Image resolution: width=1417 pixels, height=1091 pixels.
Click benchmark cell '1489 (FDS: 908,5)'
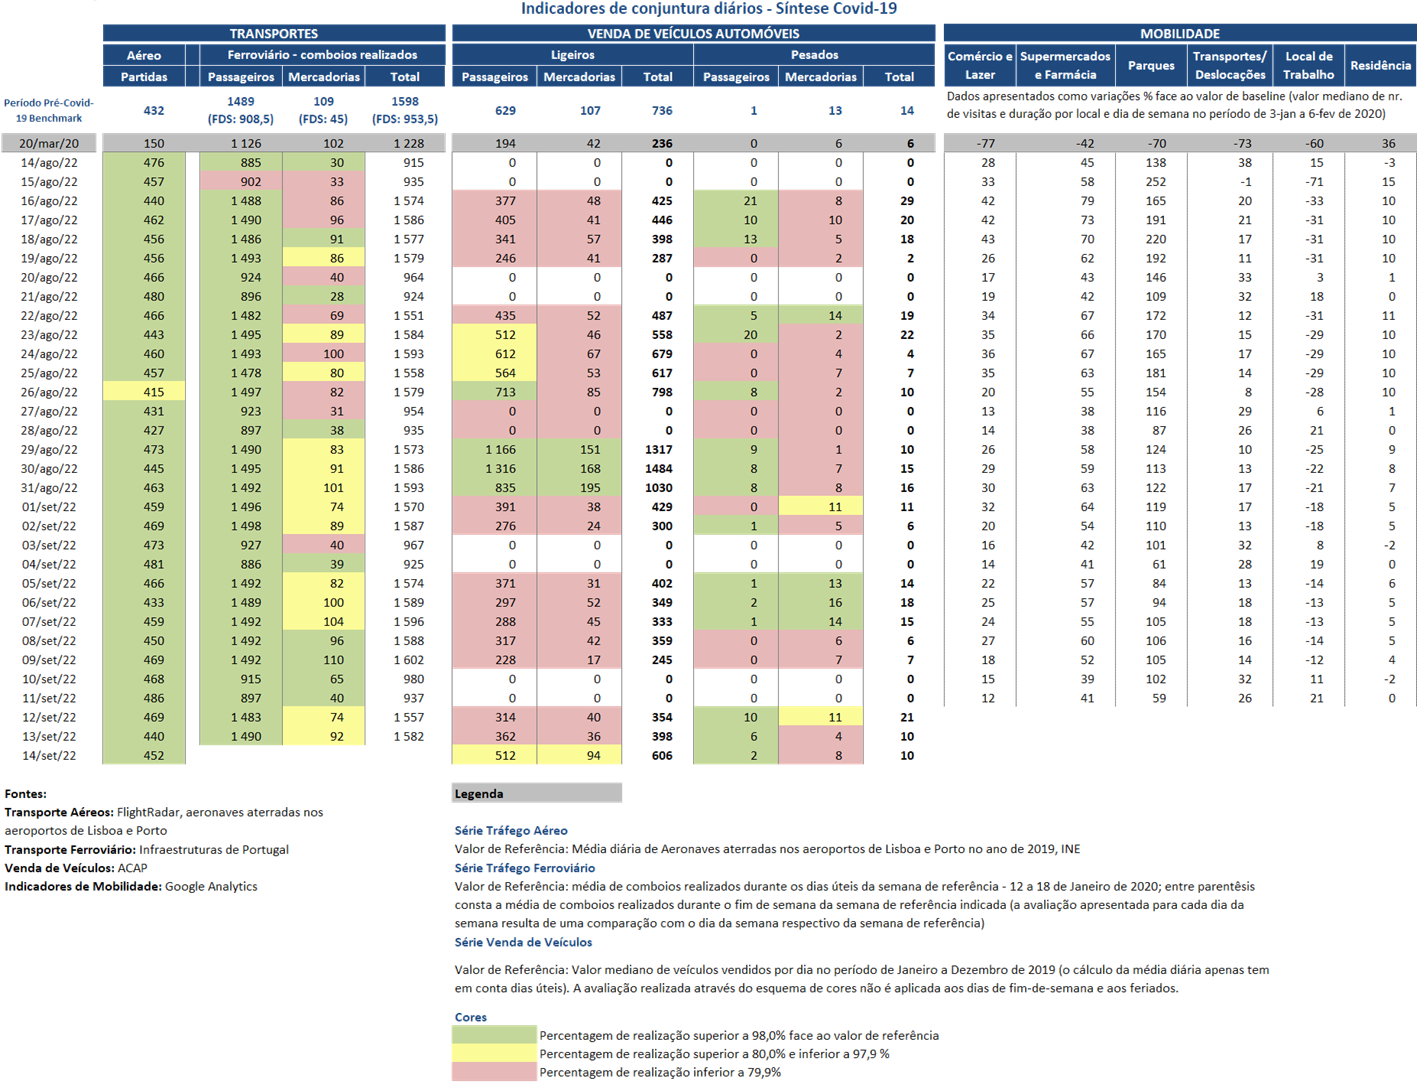241,110
